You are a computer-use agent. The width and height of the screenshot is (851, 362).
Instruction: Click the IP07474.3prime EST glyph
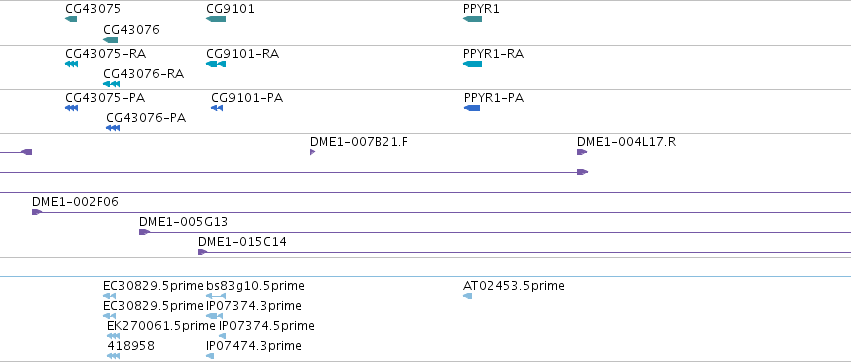(211, 356)
